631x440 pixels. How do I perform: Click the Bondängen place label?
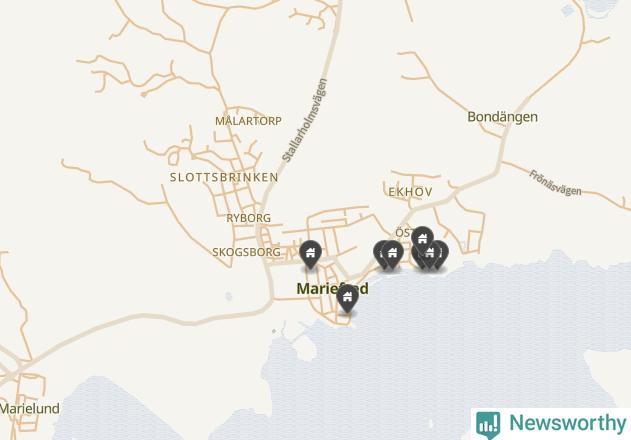pos(502,117)
